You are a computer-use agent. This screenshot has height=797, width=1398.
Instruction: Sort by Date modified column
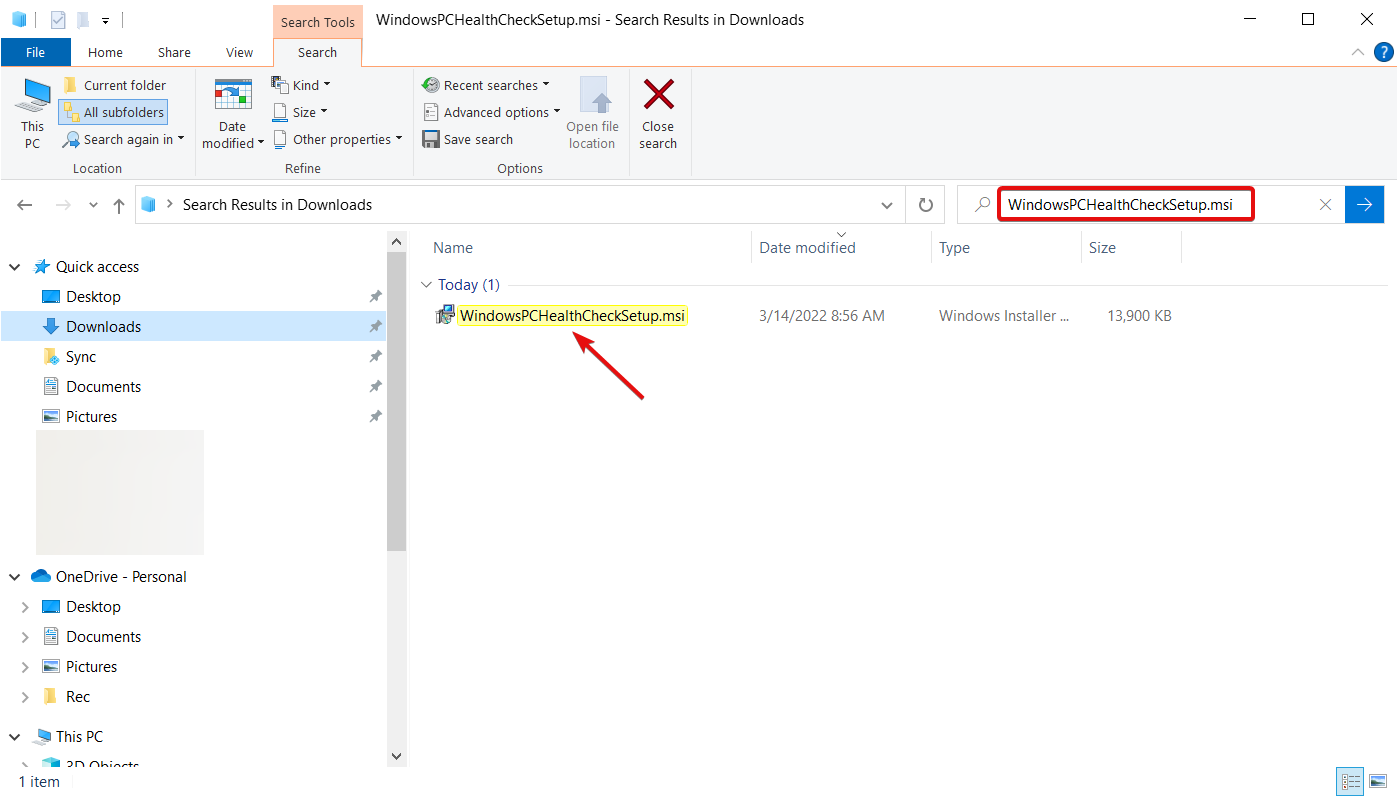click(841, 248)
